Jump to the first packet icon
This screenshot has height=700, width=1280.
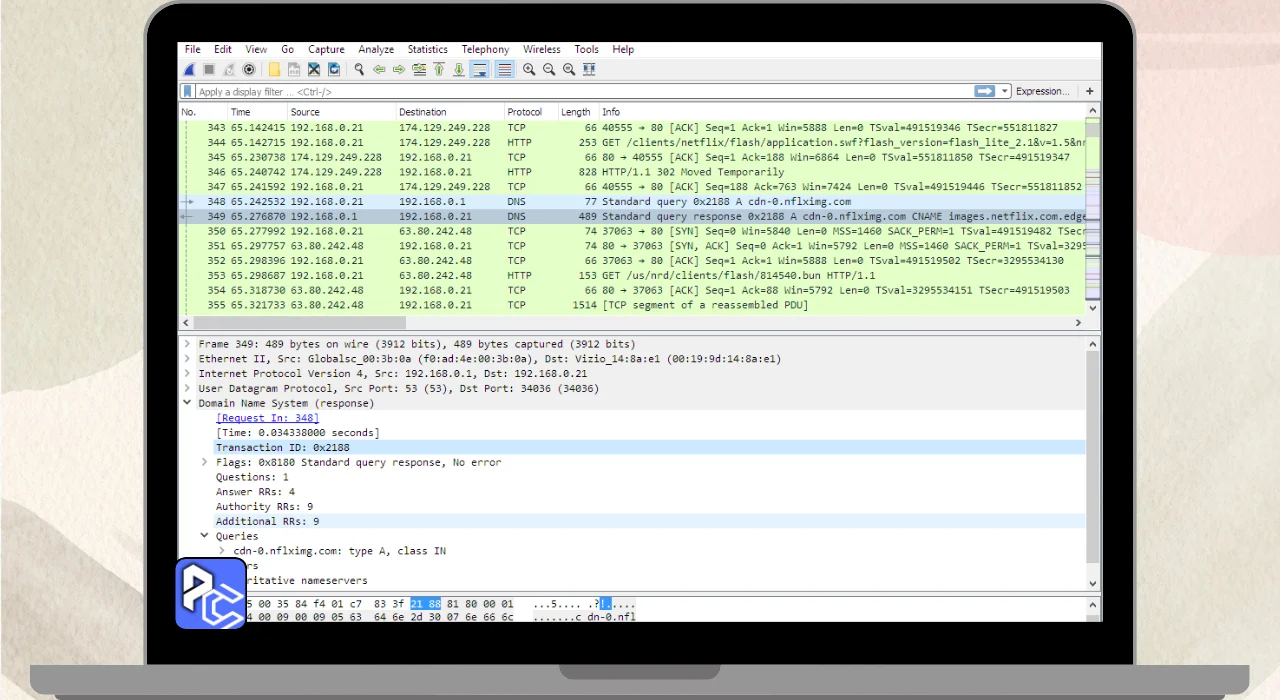click(439, 70)
